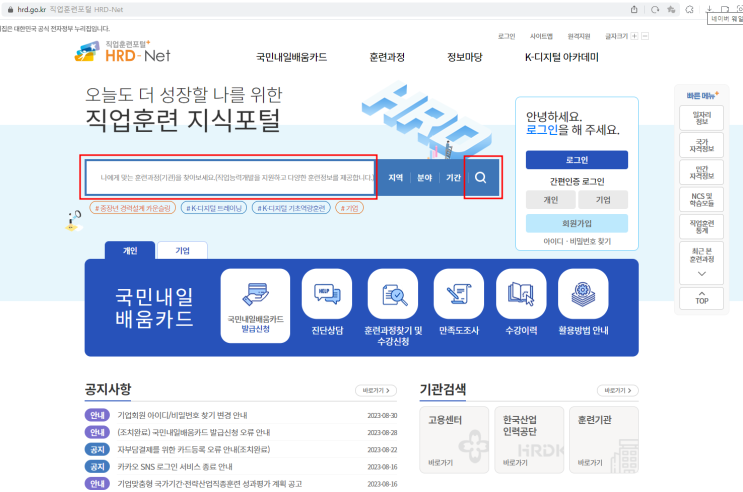Click #중장년 경력설계 카운슬링 tag

(x=133, y=208)
